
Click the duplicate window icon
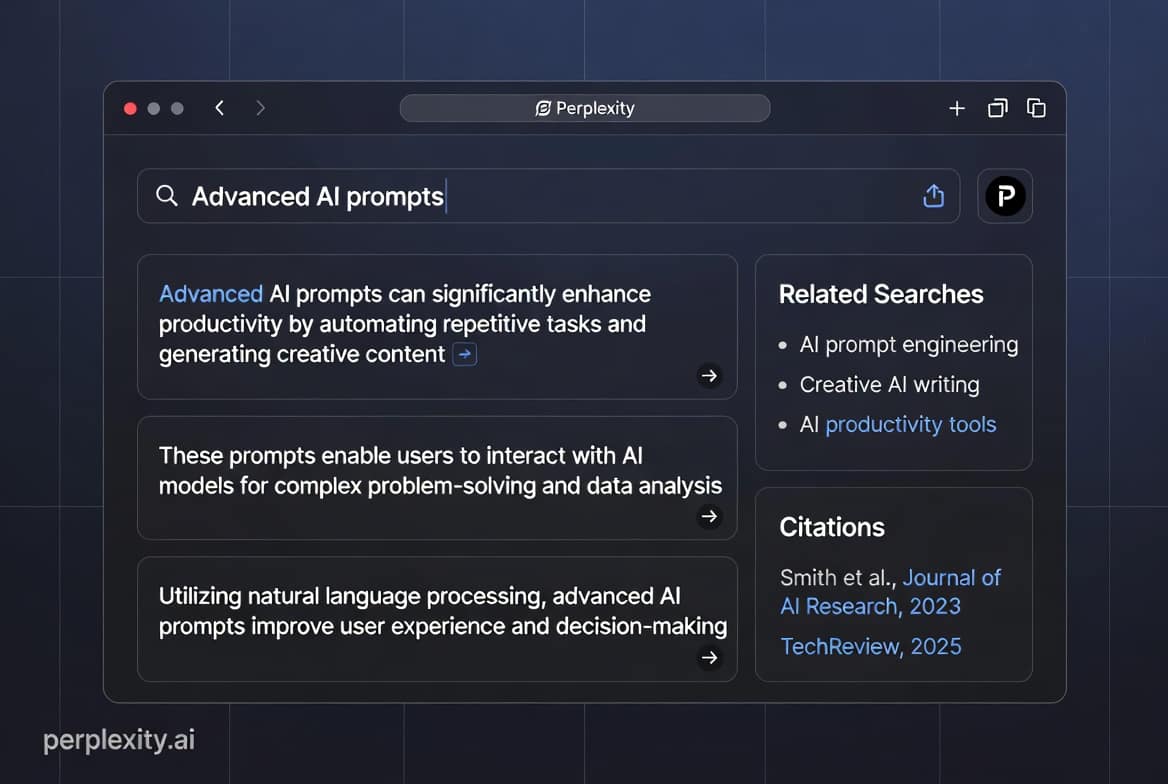[997, 108]
